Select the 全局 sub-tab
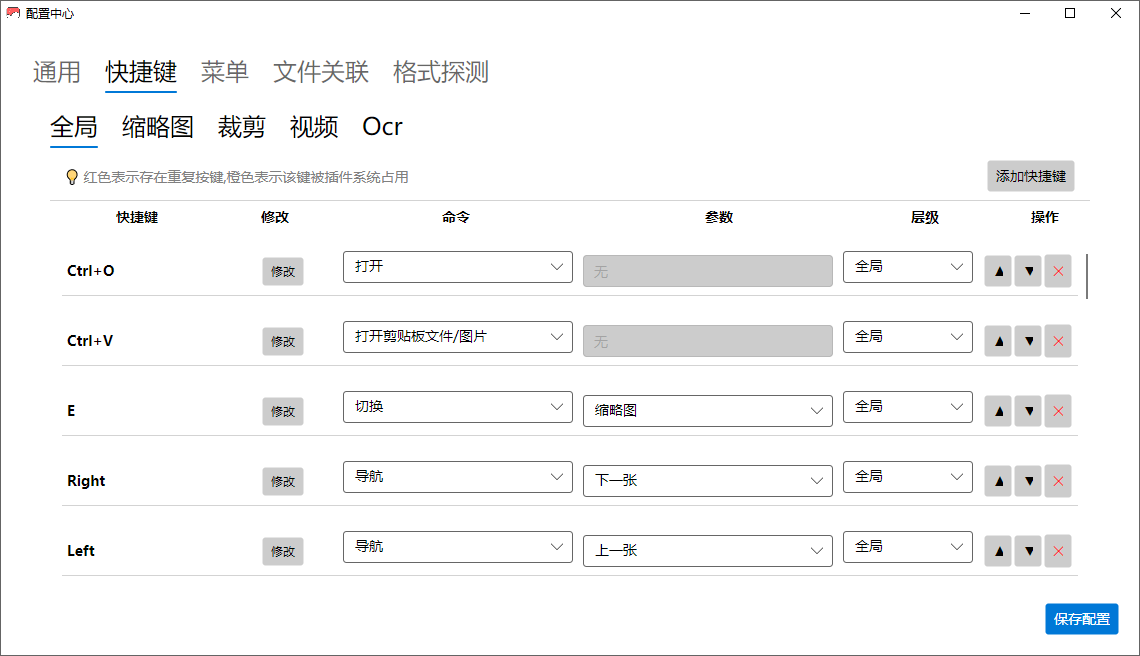This screenshot has width=1140, height=656. point(73,127)
